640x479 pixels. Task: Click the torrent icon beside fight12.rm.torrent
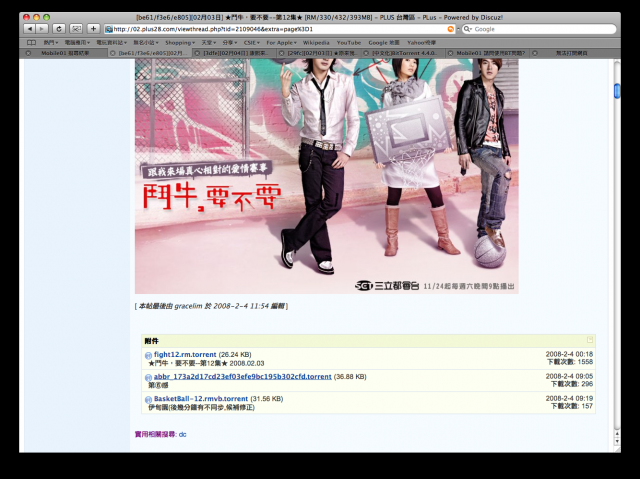coord(148,355)
